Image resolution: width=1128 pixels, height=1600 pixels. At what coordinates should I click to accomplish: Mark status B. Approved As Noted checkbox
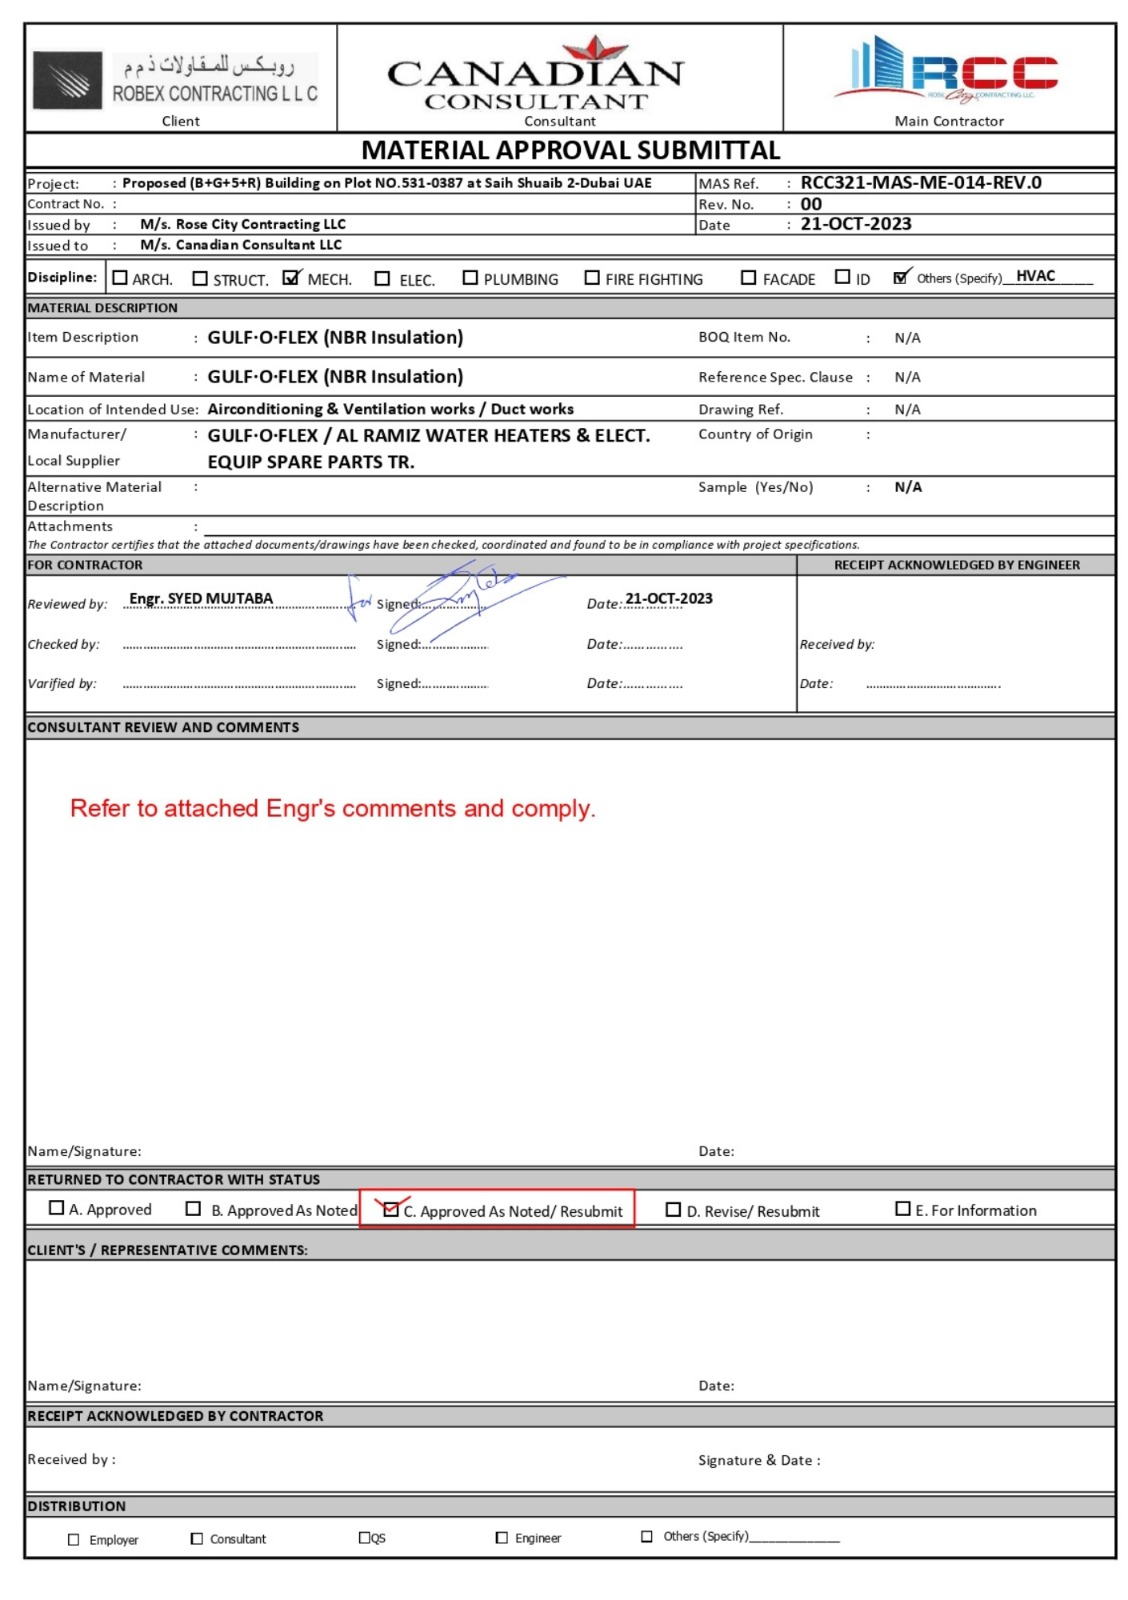(194, 1208)
